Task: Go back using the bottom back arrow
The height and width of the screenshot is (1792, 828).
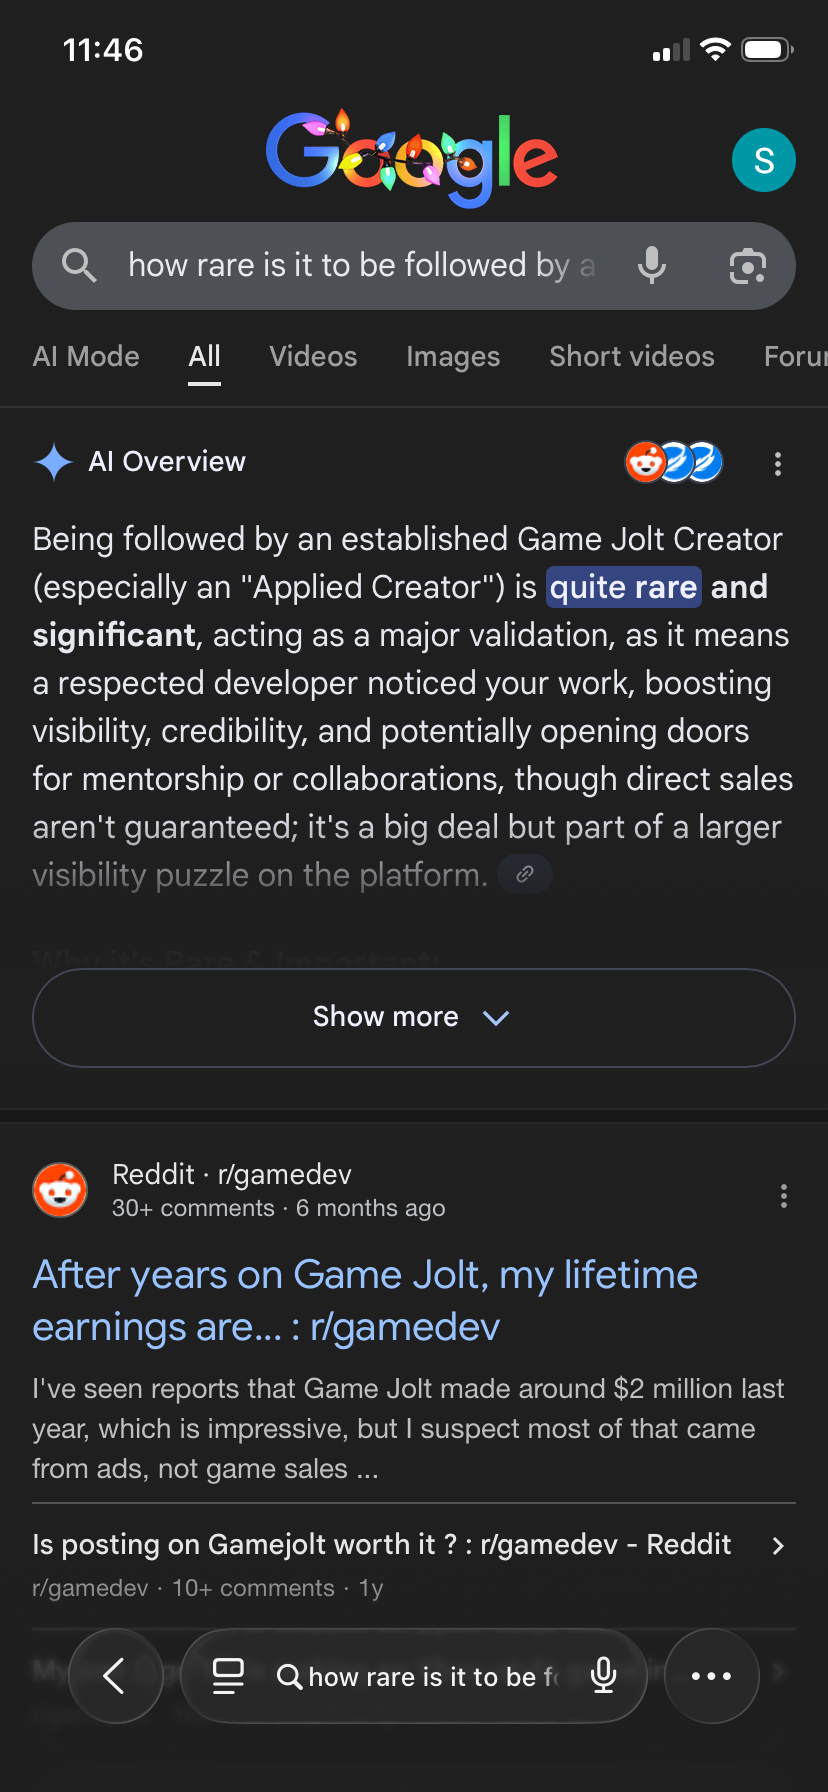Action: [x=115, y=1676]
